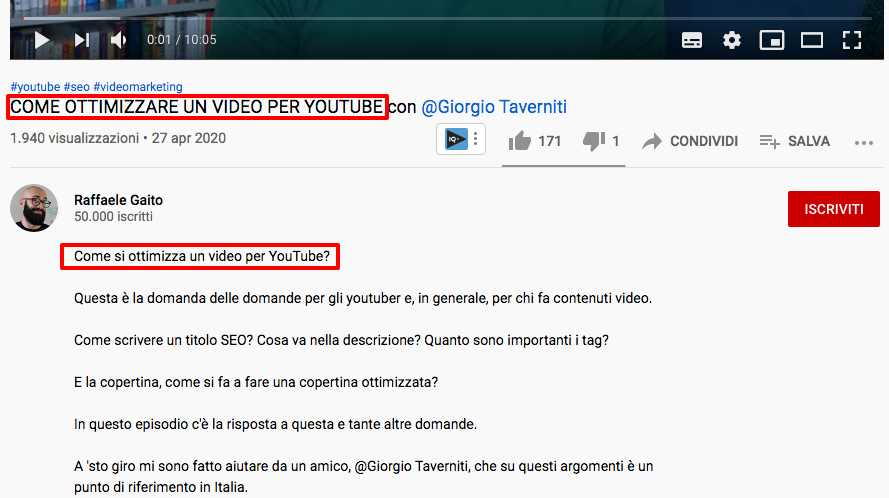Seek on the video progress bar
Screen dimensions: 889x498
tap(447, 18)
